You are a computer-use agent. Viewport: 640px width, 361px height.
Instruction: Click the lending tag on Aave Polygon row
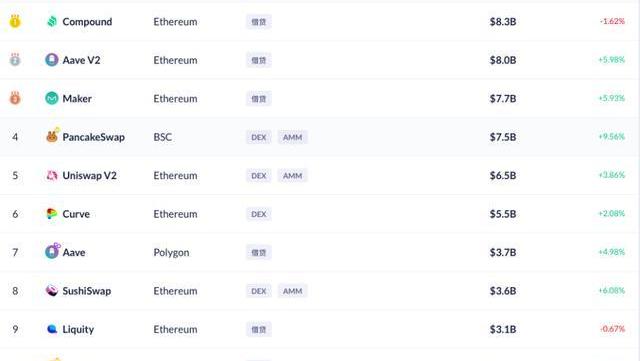259,252
